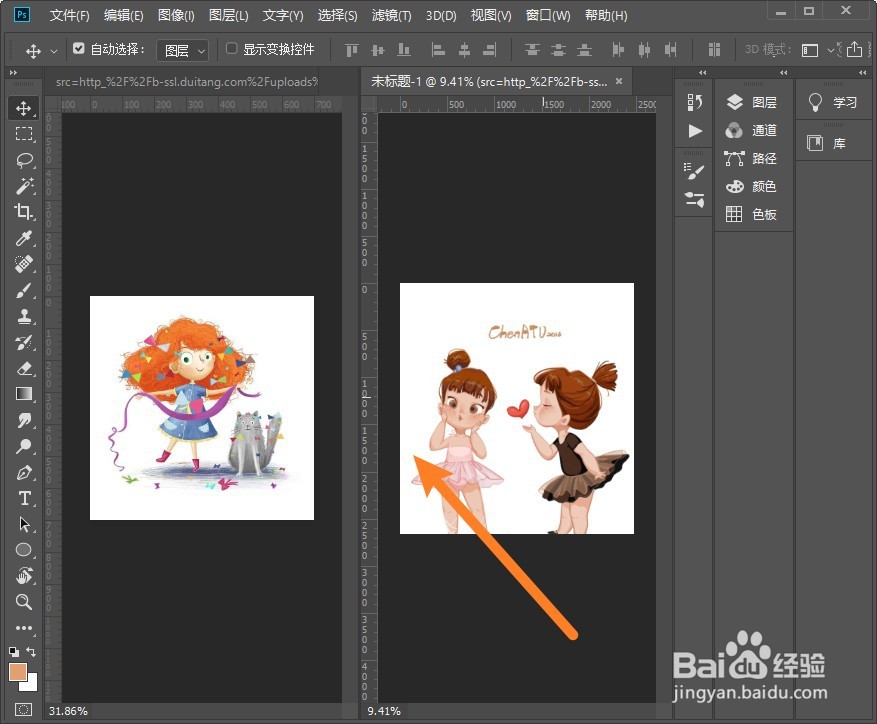Open the Actions play panel icon
The width and height of the screenshot is (877, 724).
click(x=694, y=131)
